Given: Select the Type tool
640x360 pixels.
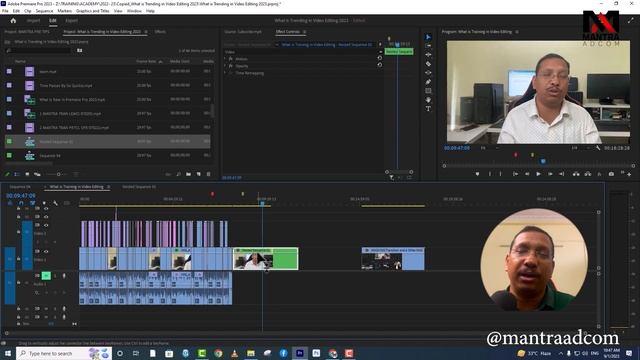Looking at the screenshot, I should coord(428,109).
